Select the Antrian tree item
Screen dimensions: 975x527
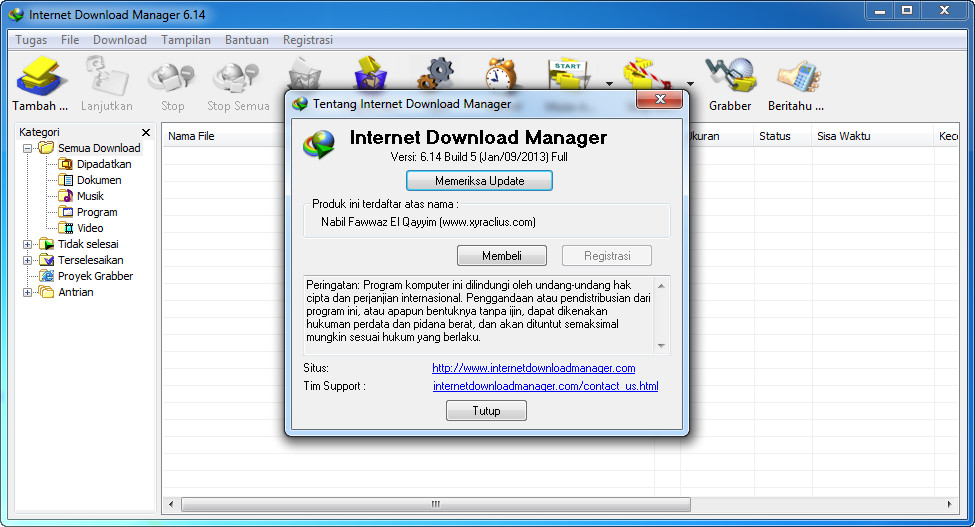point(75,292)
